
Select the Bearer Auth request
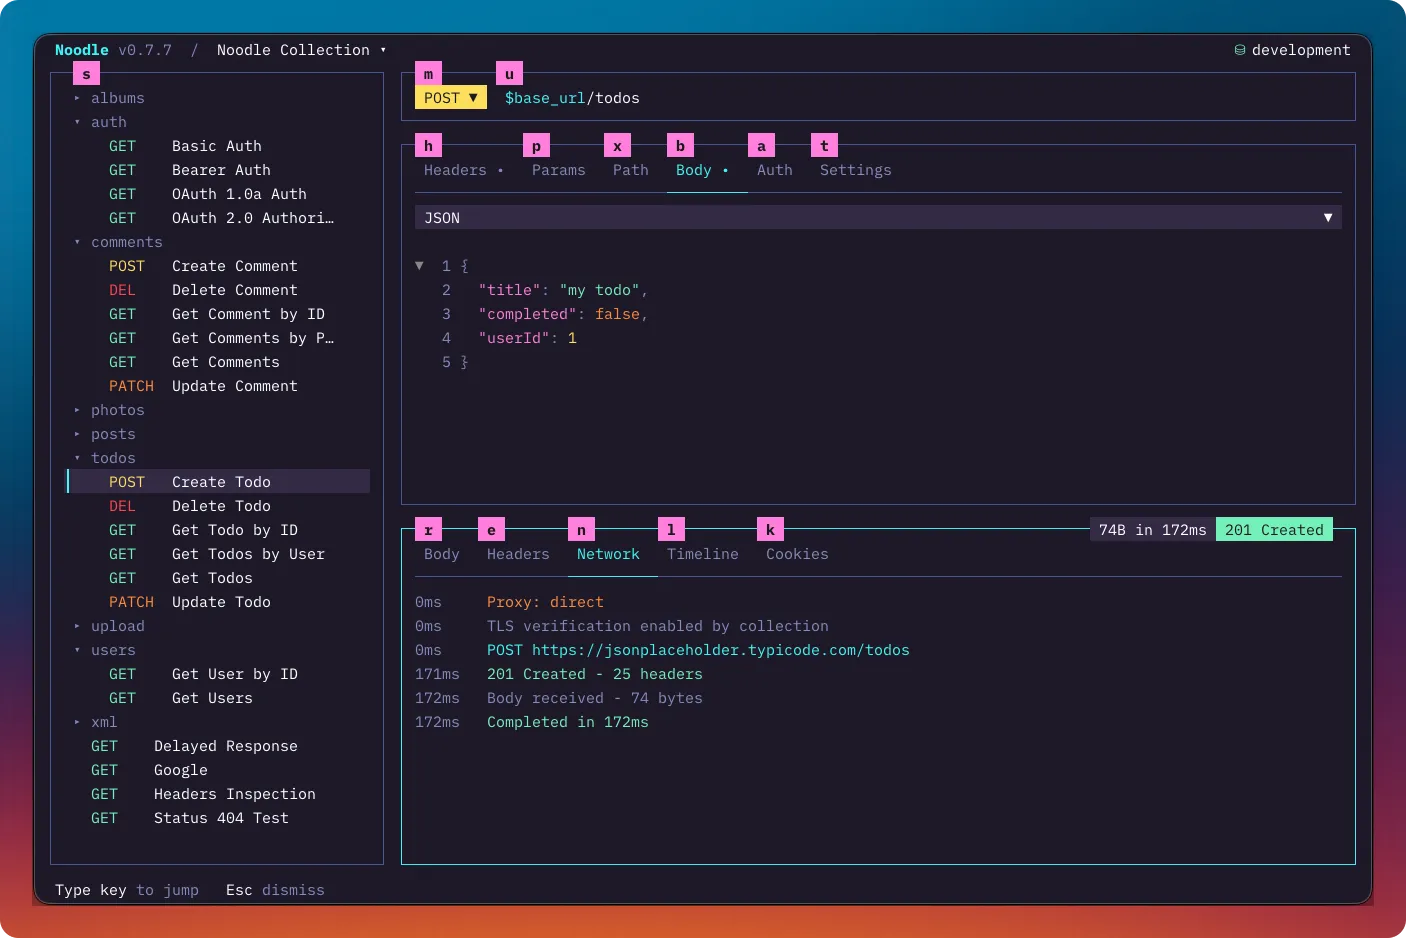pyautogui.click(x=219, y=170)
